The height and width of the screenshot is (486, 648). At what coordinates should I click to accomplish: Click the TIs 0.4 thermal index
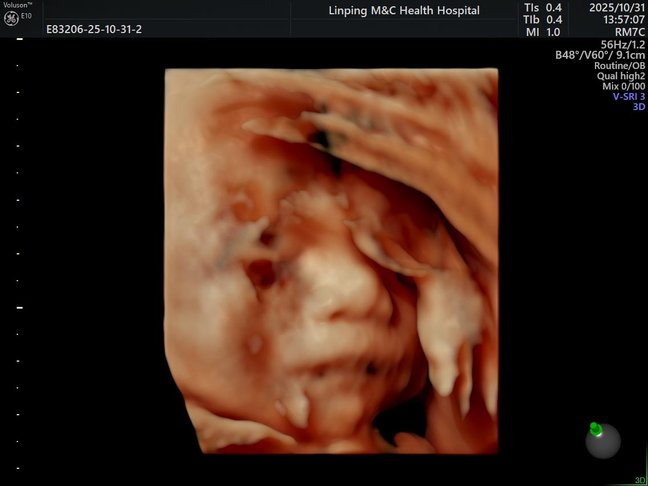(543, 8)
